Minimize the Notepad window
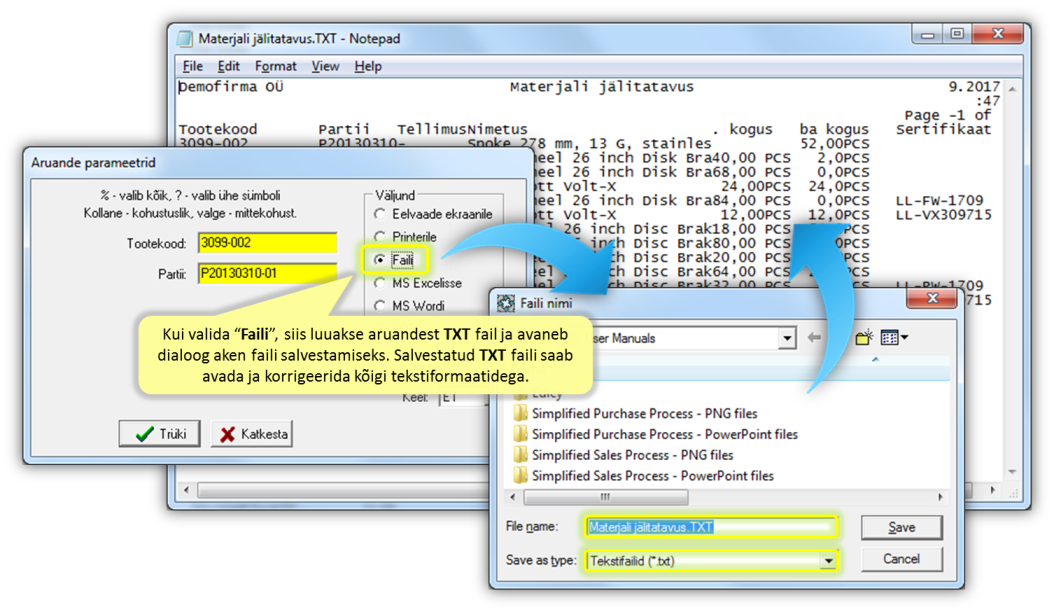This screenshot has height=612, width=1054. 928,34
